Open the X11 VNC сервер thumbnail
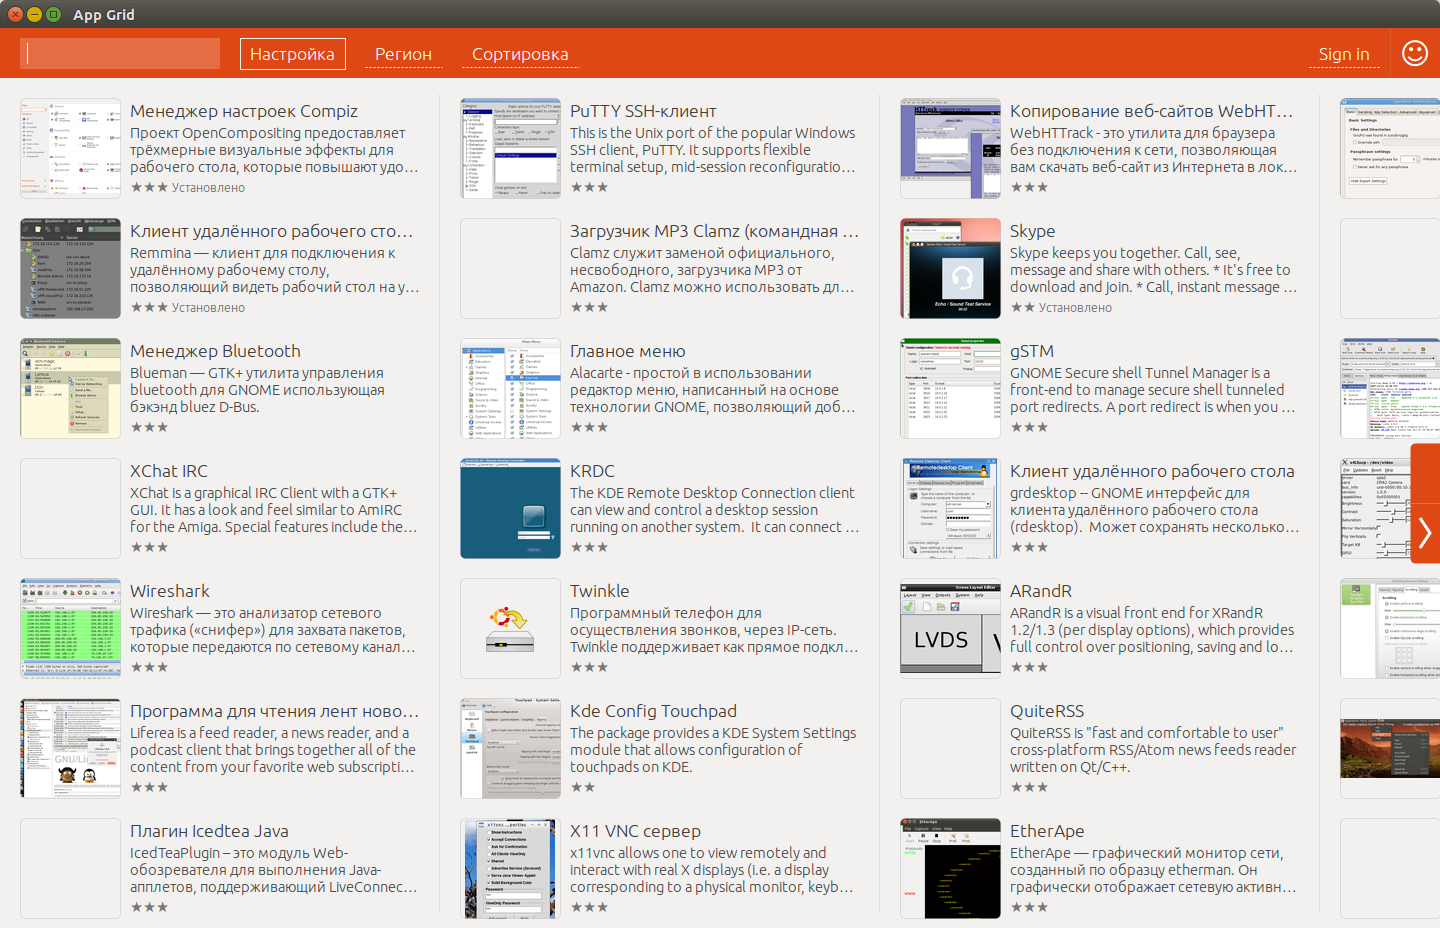This screenshot has height=928, width=1440. [x=510, y=868]
